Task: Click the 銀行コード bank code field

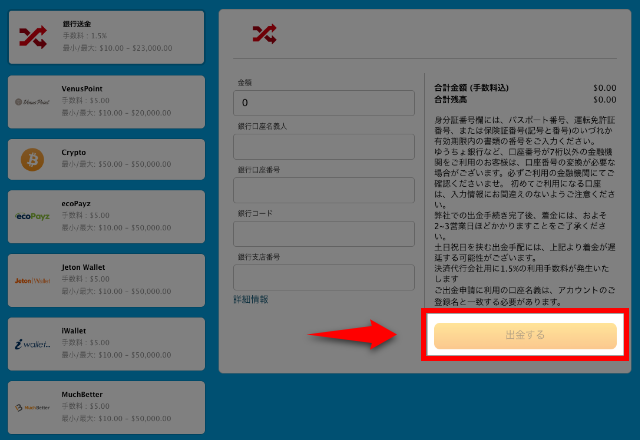Action: tap(323, 234)
